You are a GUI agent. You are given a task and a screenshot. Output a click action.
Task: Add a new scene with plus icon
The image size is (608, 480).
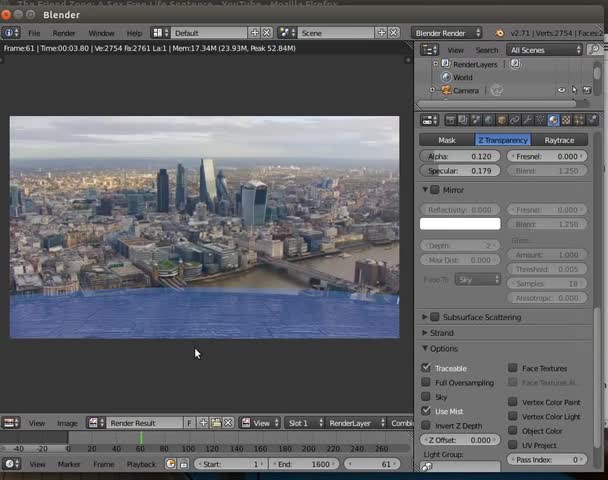[x=382, y=33]
